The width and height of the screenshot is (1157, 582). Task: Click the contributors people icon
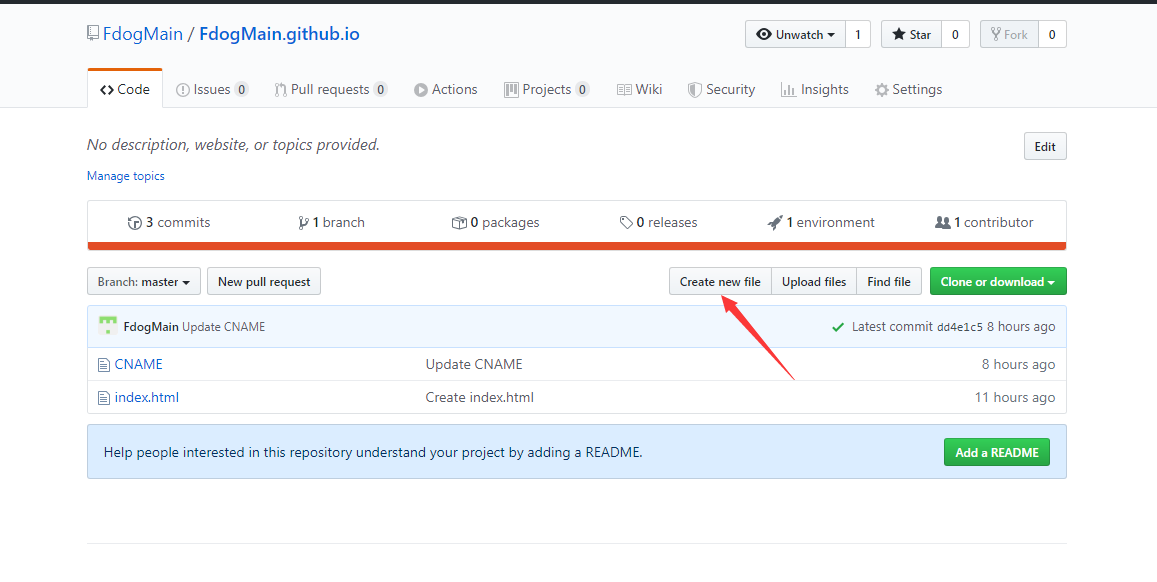pyautogui.click(x=942, y=222)
